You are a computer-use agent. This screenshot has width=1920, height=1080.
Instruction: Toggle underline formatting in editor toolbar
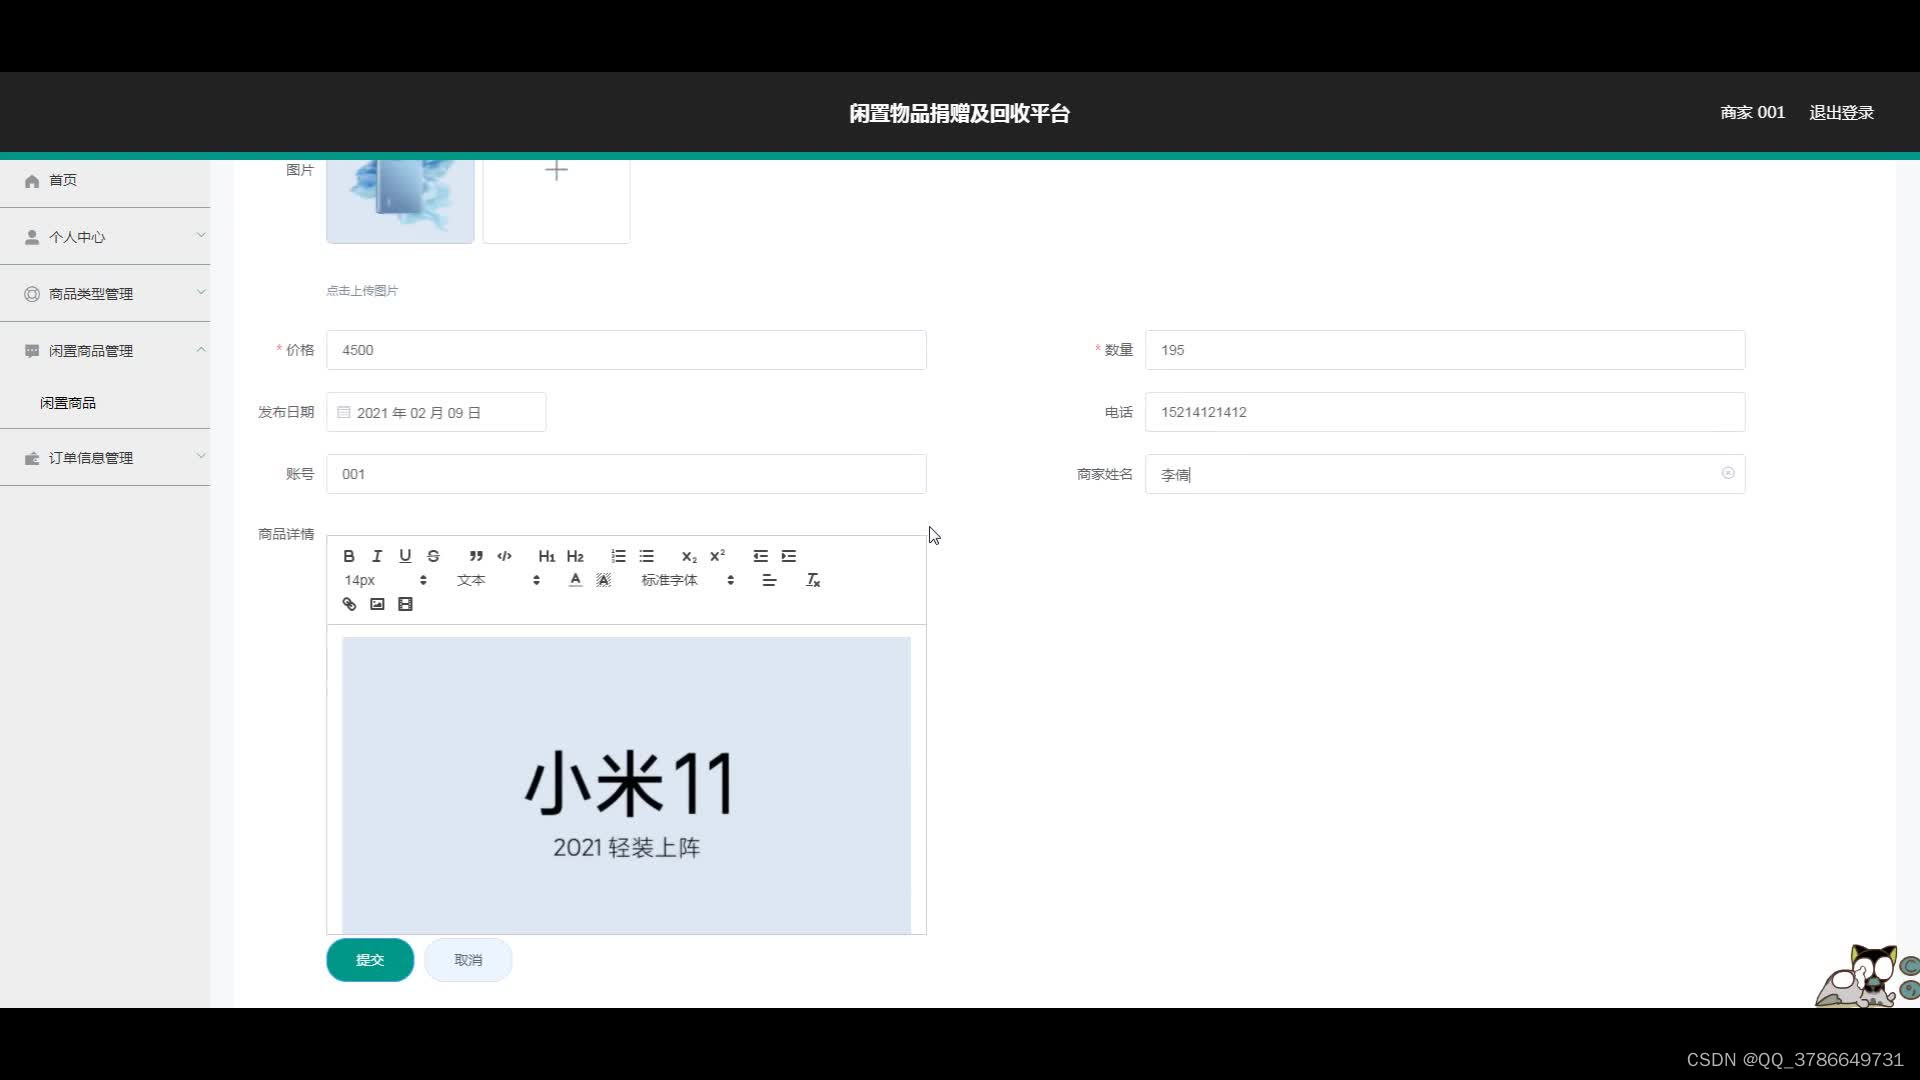(x=405, y=556)
